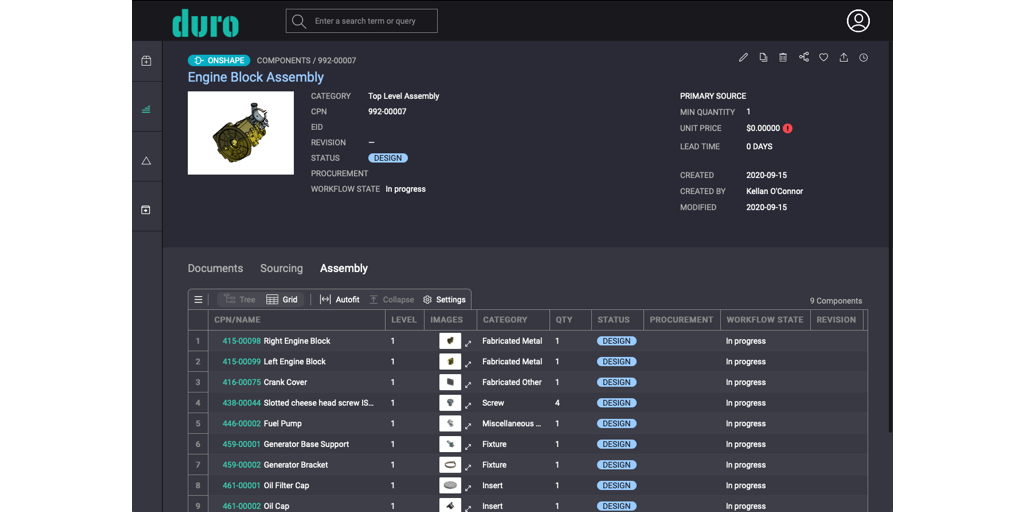
Task: Open revision history clock icon
Action: coord(864,58)
